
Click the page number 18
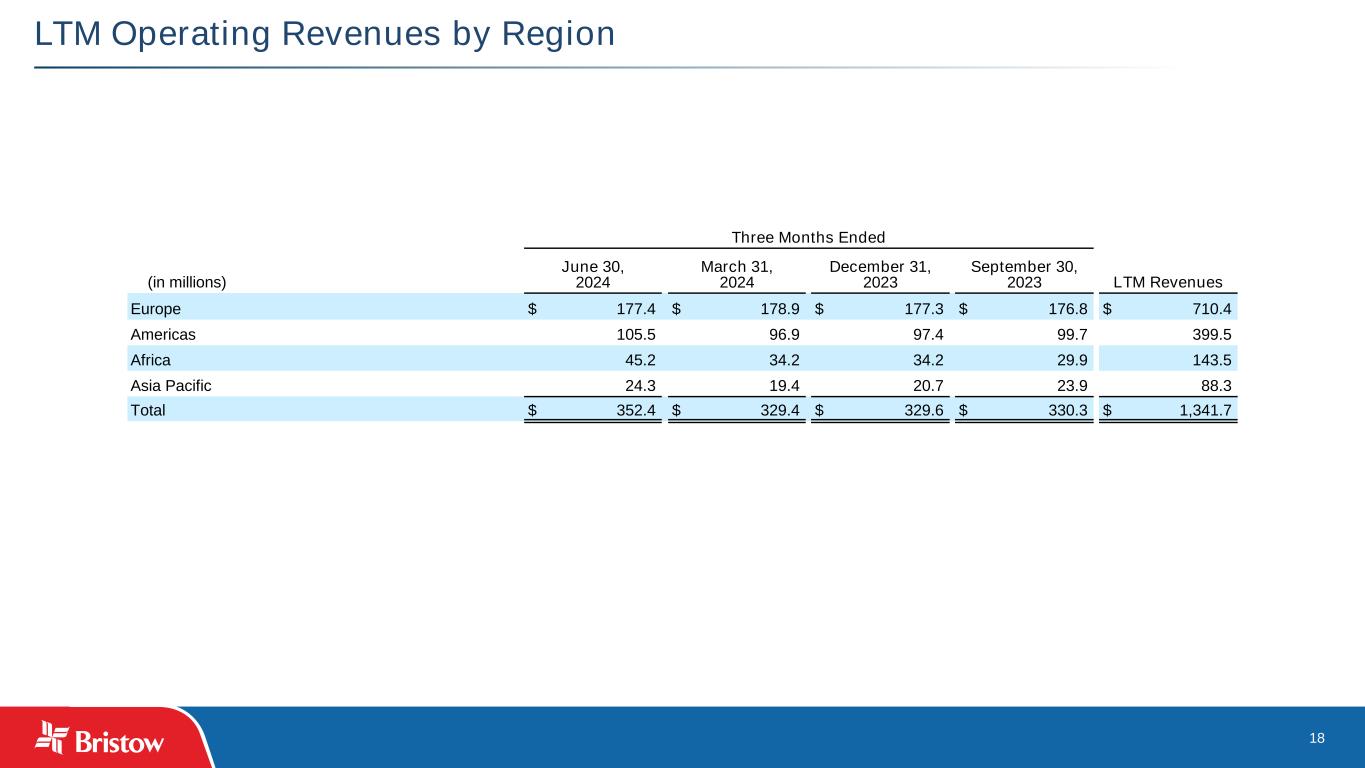click(1316, 738)
